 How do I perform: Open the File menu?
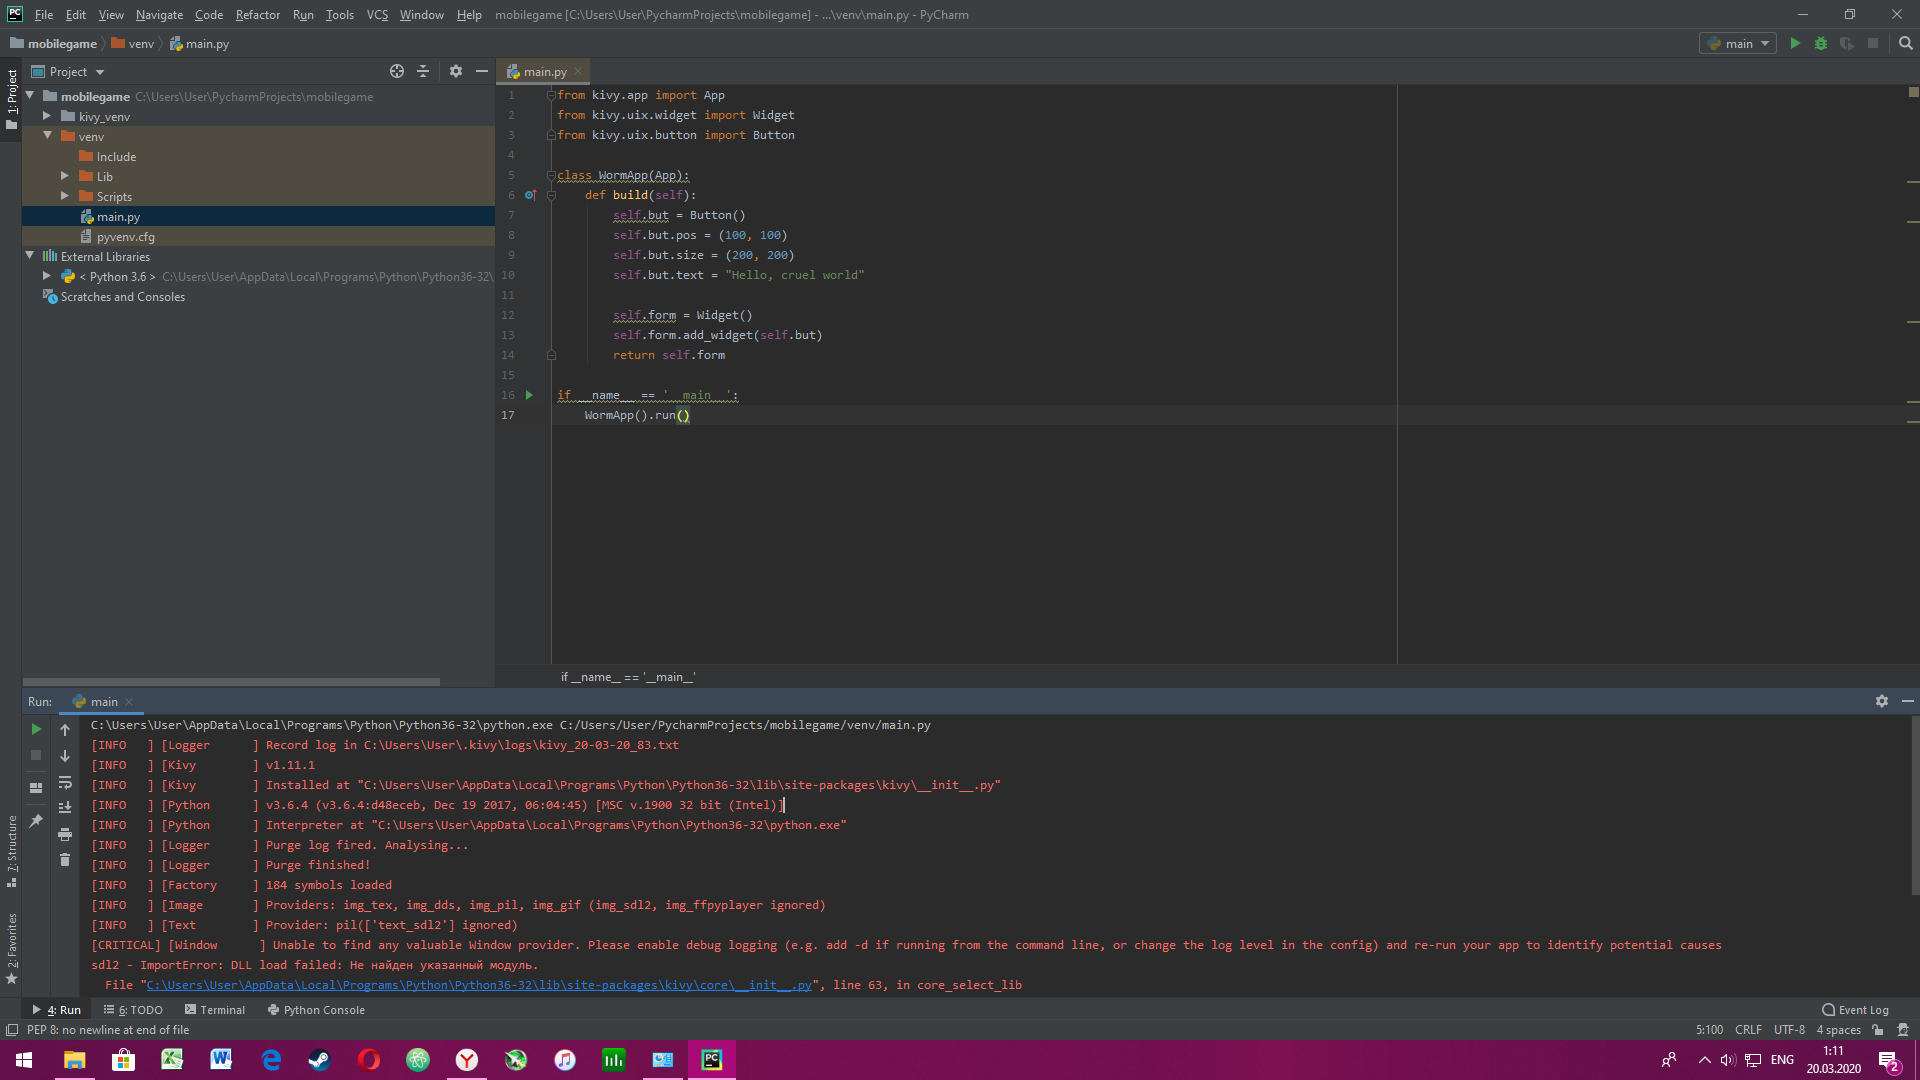(44, 15)
